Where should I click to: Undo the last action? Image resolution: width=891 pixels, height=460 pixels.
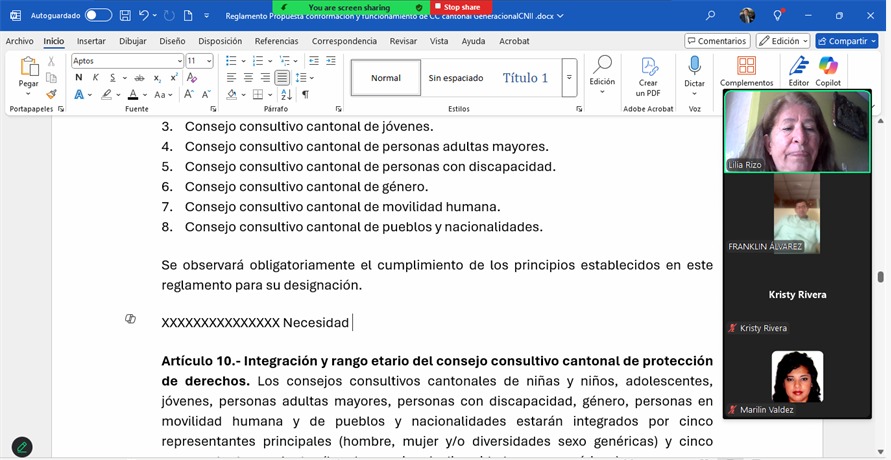(x=144, y=16)
